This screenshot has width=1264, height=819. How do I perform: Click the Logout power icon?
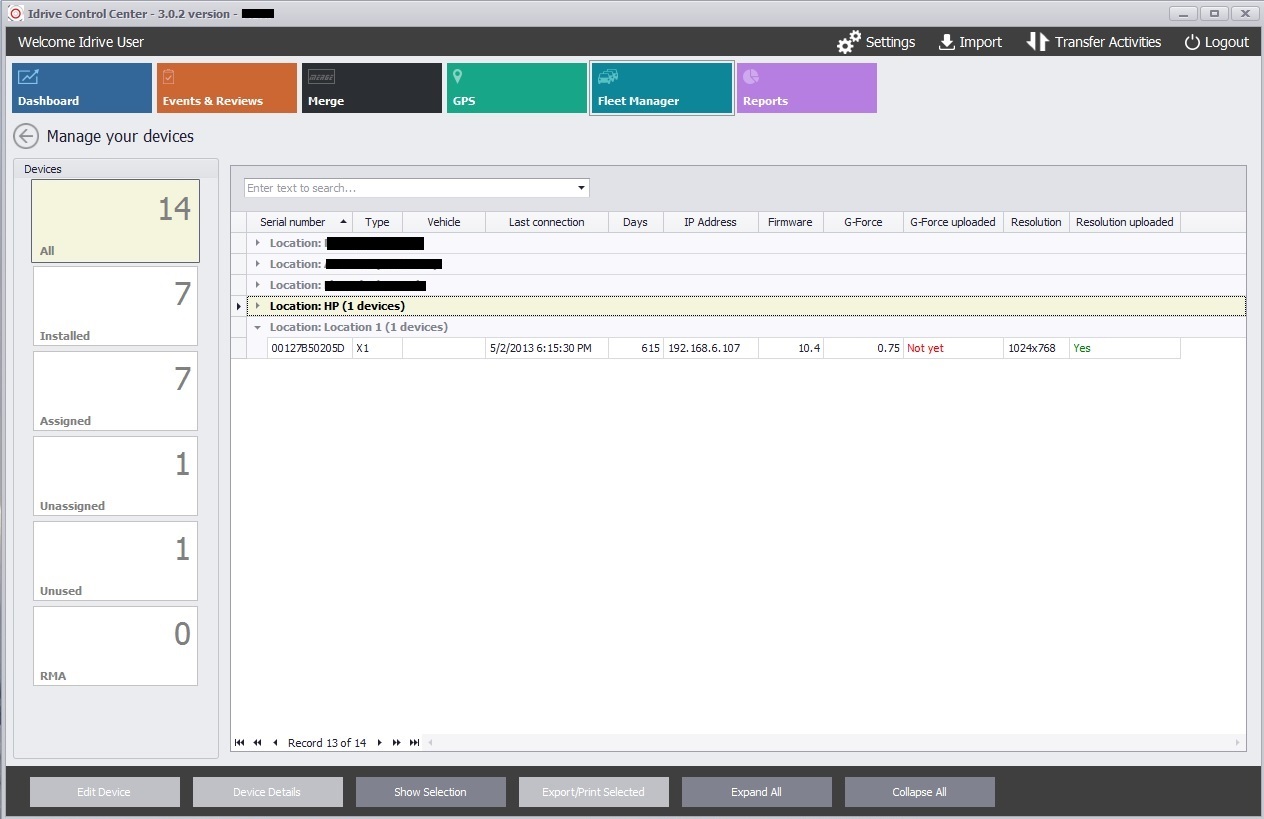pos(1192,42)
